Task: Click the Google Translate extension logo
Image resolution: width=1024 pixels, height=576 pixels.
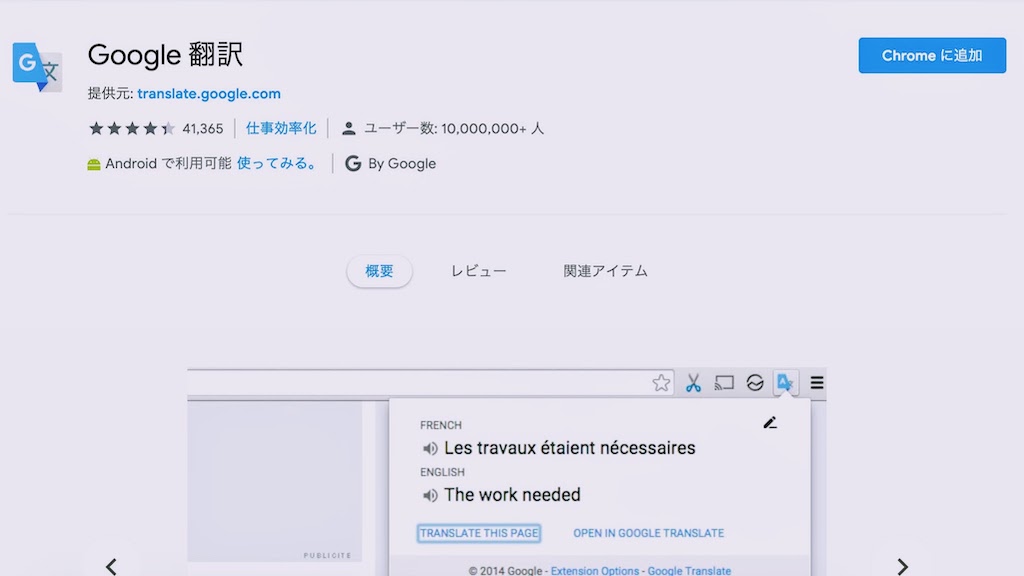Action: pos(37,67)
